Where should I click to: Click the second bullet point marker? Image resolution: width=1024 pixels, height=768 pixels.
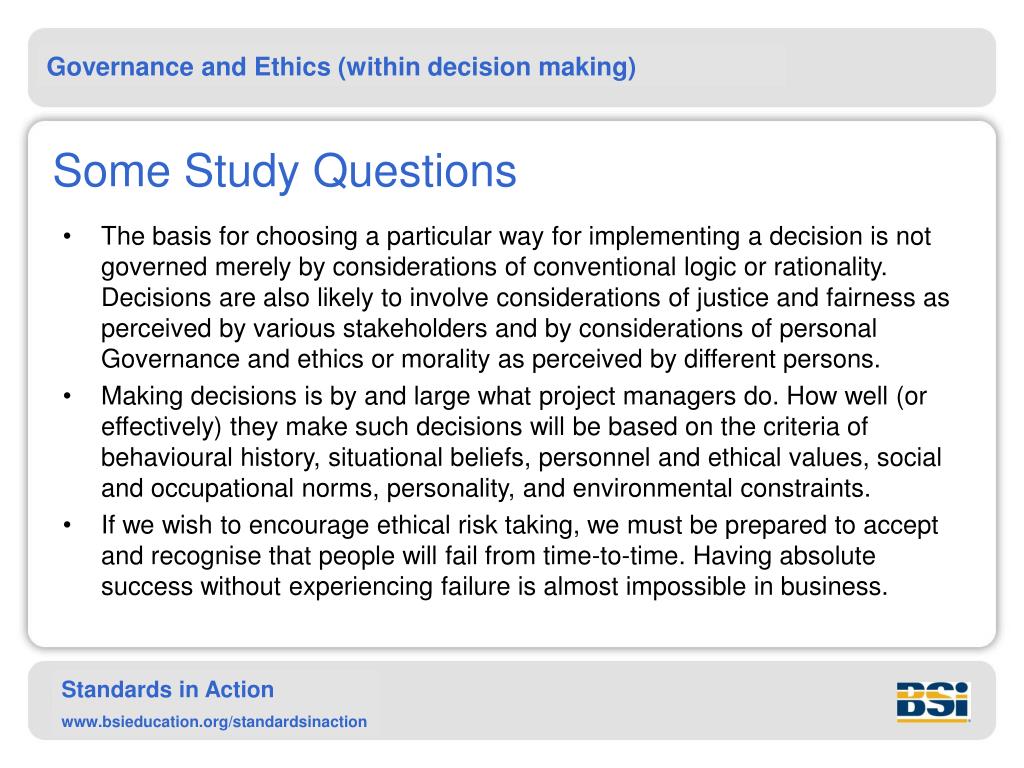67,396
